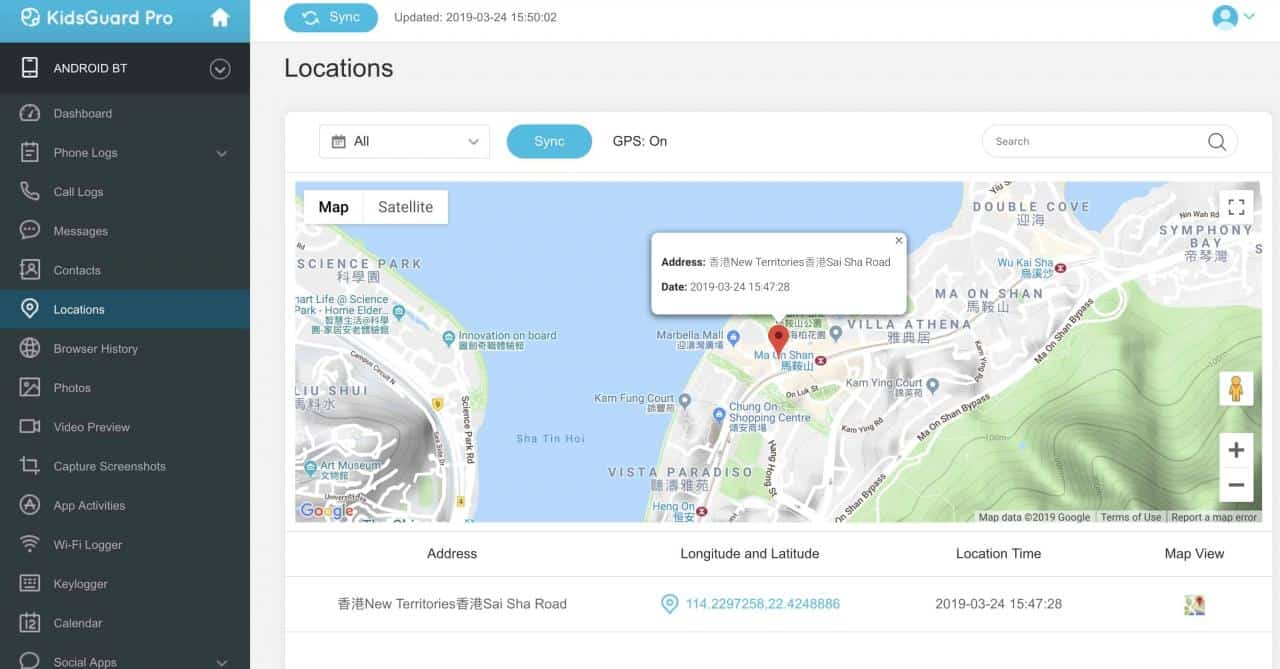Click inside the Search field
The height and width of the screenshot is (669, 1280).
1090,141
